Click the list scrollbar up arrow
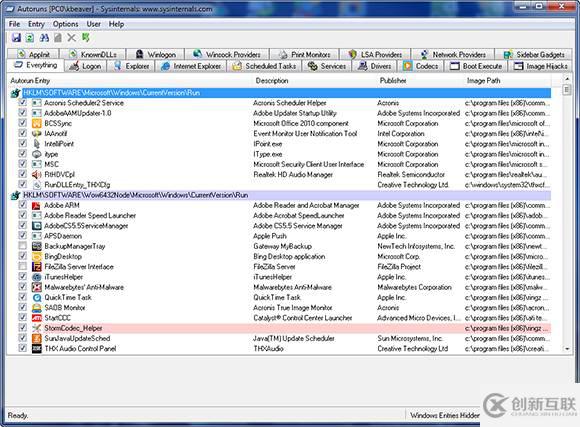Image resolution: width=580 pixels, height=427 pixels. 567,79
